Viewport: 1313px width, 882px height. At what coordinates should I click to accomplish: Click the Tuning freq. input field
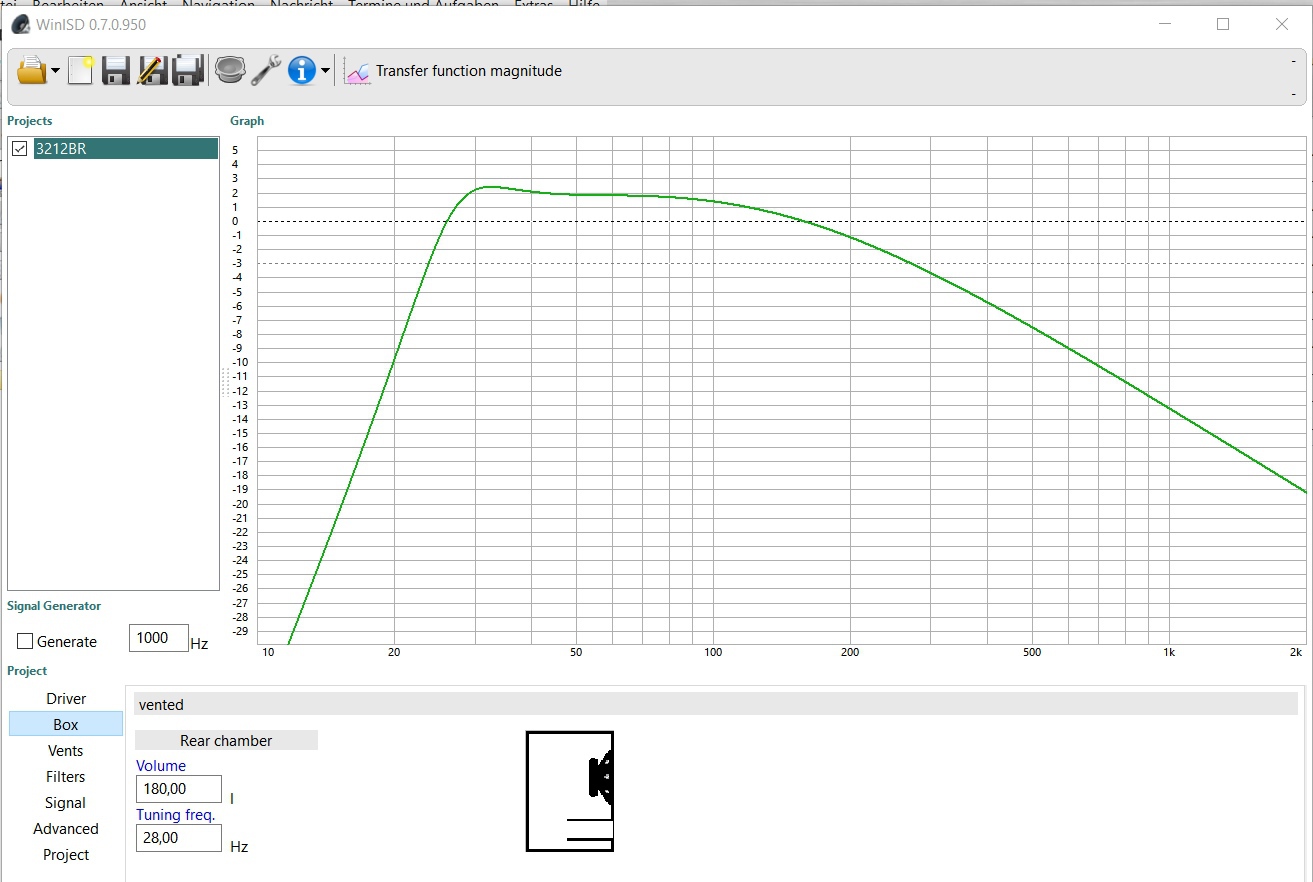coord(178,838)
